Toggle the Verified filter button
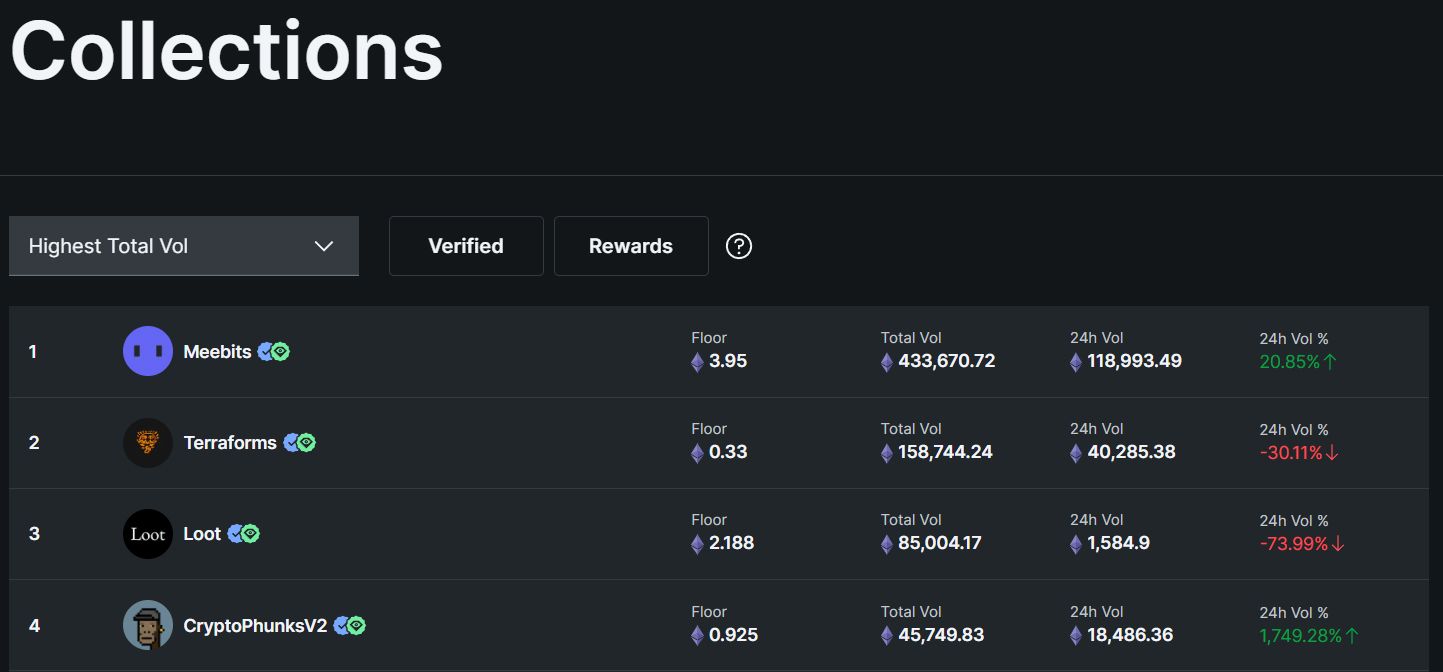1443x672 pixels. pyautogui.click(x=466, y=246)
